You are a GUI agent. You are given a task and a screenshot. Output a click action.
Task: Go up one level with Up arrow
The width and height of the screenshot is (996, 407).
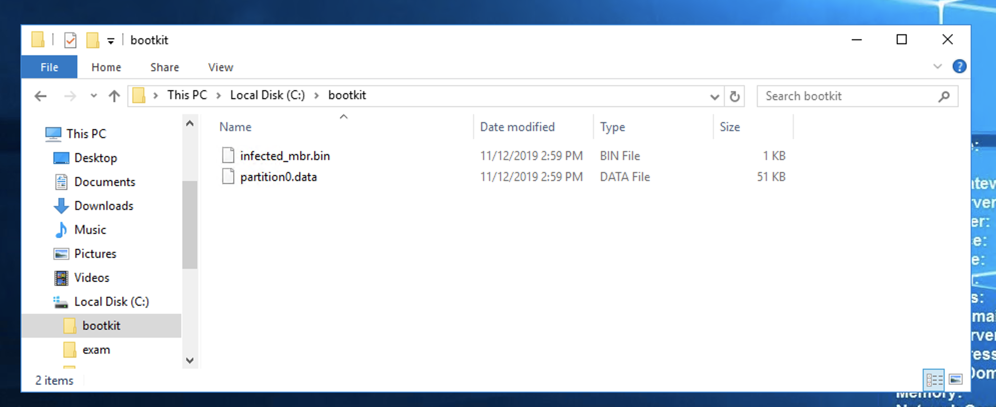[x=114, y=97]
